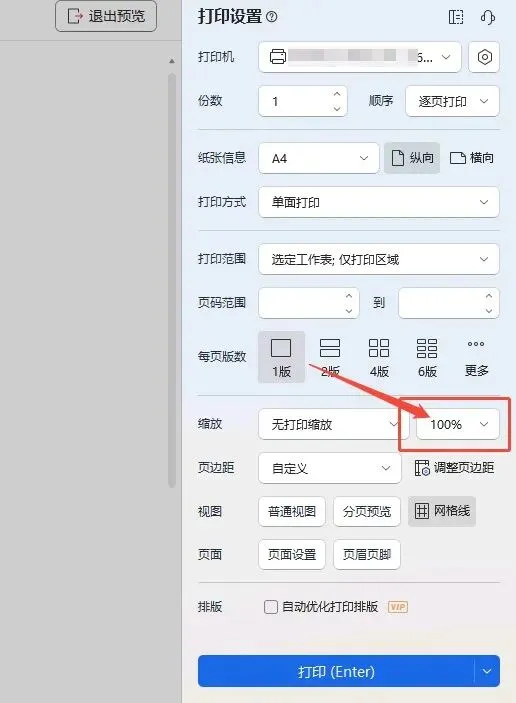Click the preview vertical scrollbar track
The image size is (516, 703).
pyautogui.click(x=172, y=281)
